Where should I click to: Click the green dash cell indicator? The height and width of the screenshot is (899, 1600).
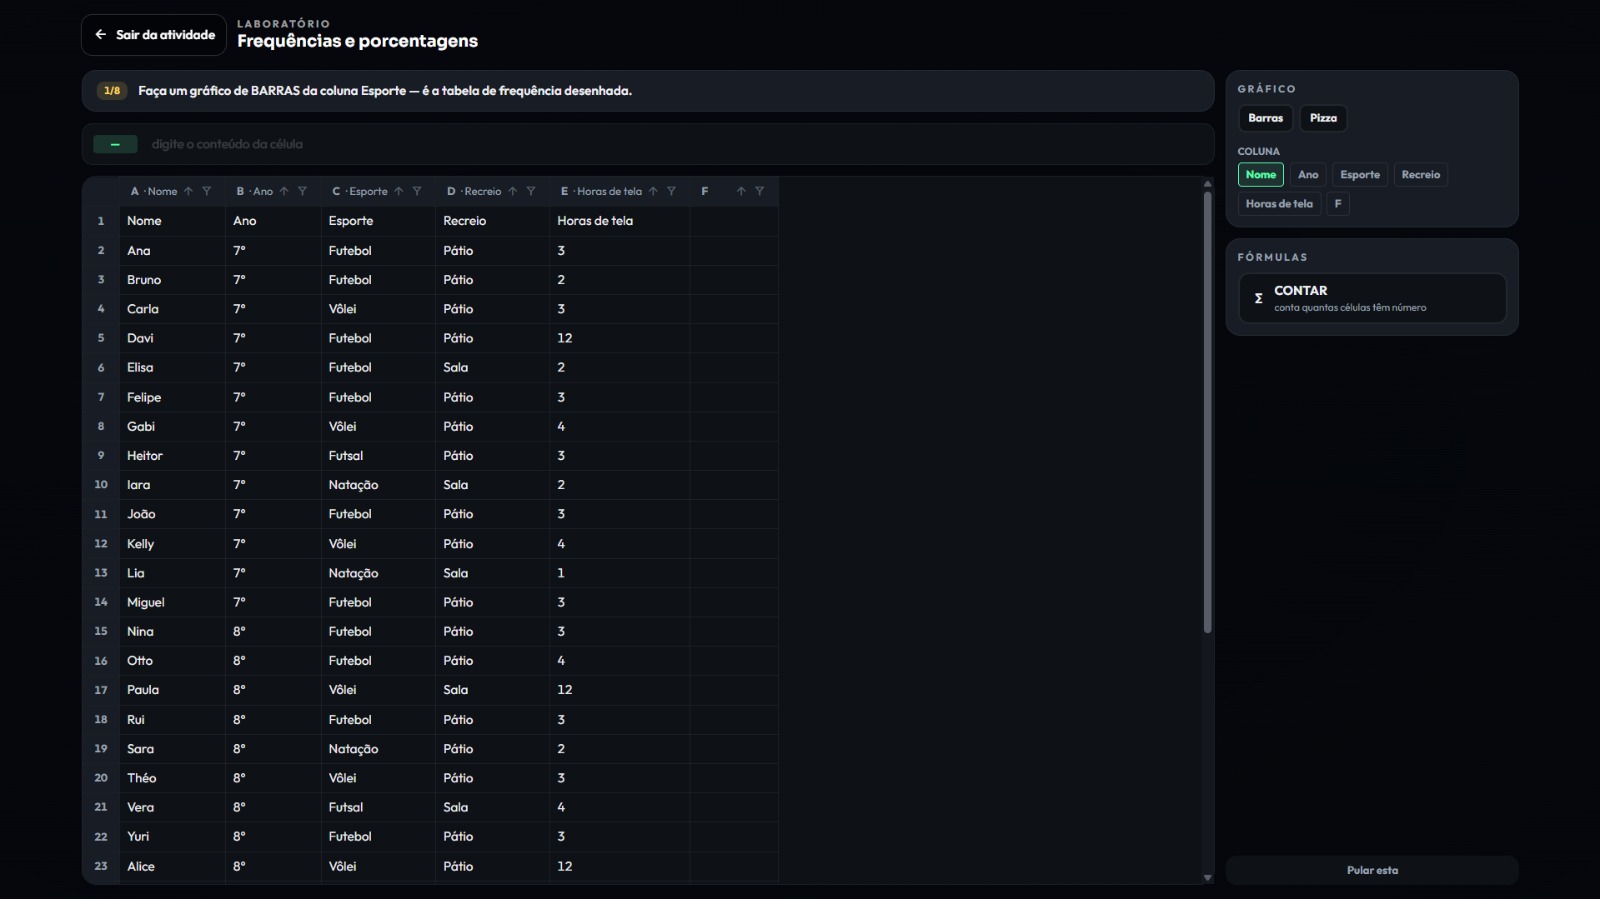coord(115,144)
